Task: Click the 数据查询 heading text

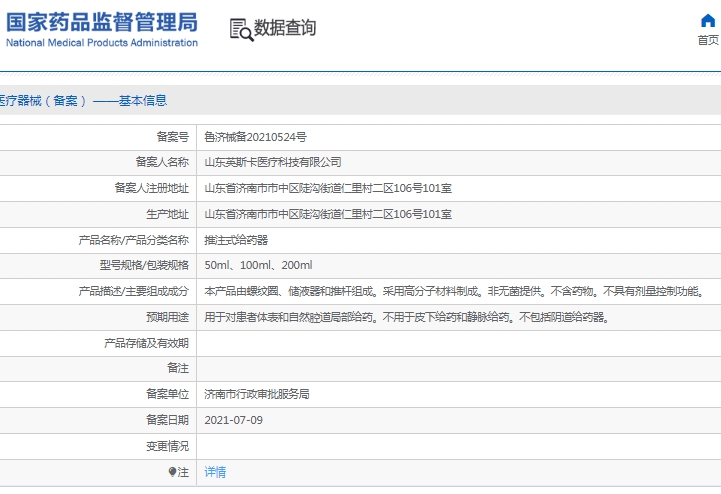Action: coord(285,28)
